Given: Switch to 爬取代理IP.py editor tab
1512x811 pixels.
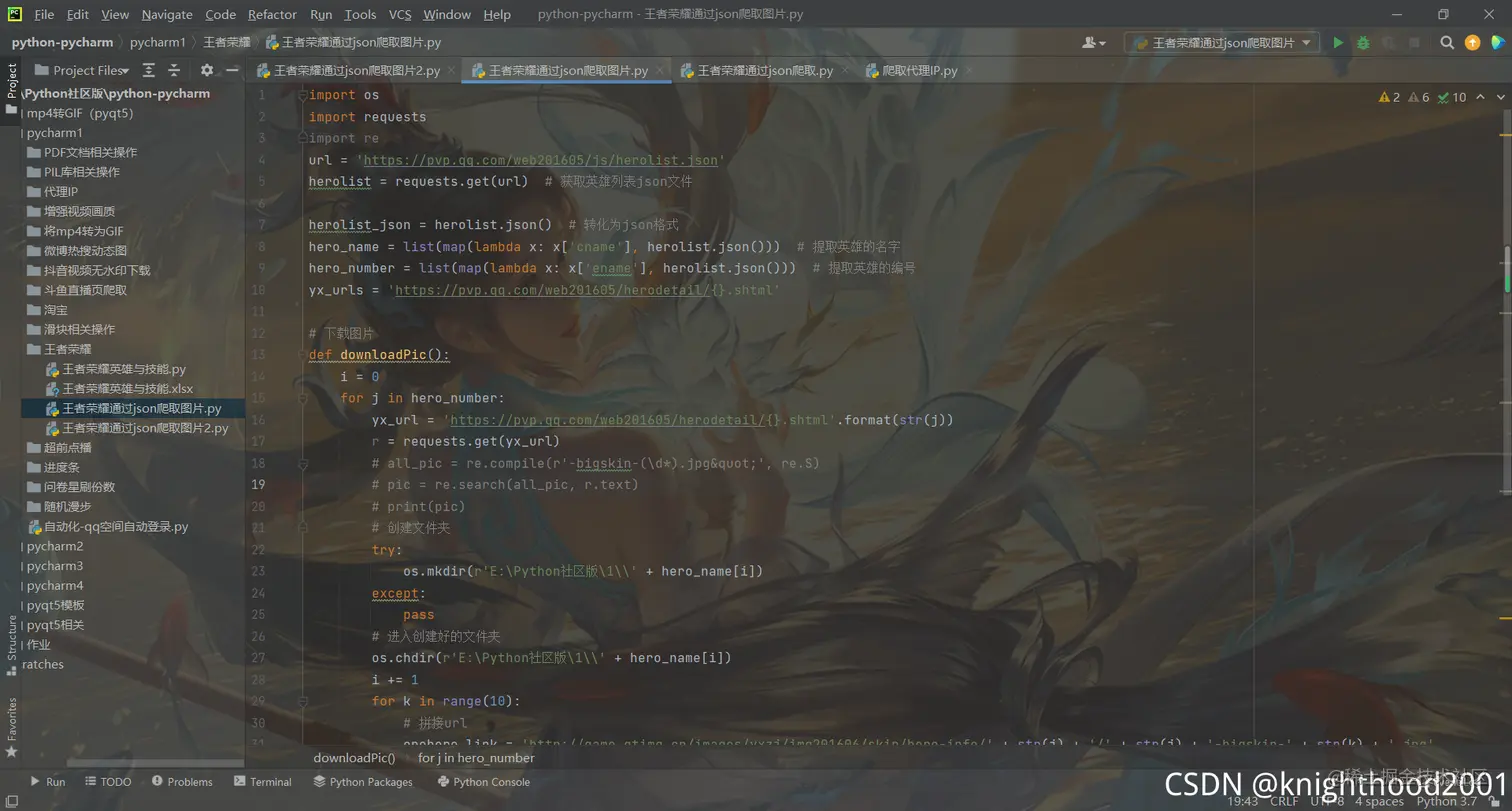Looking at the screenshot, I should click(x=919, y=71).
